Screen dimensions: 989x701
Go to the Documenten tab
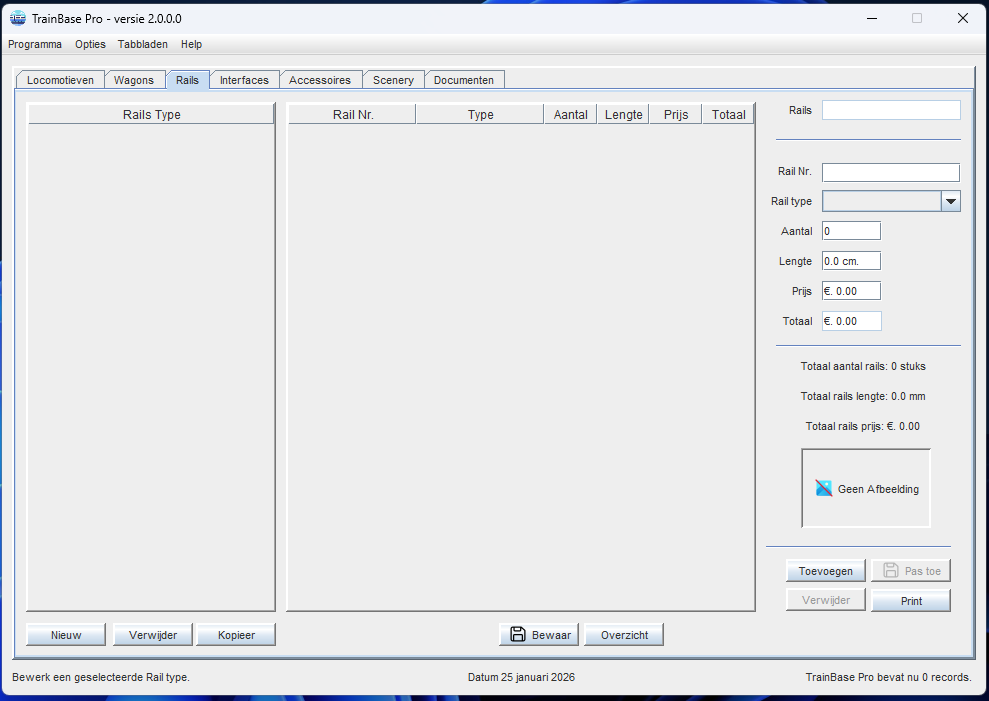click(464, 80)
